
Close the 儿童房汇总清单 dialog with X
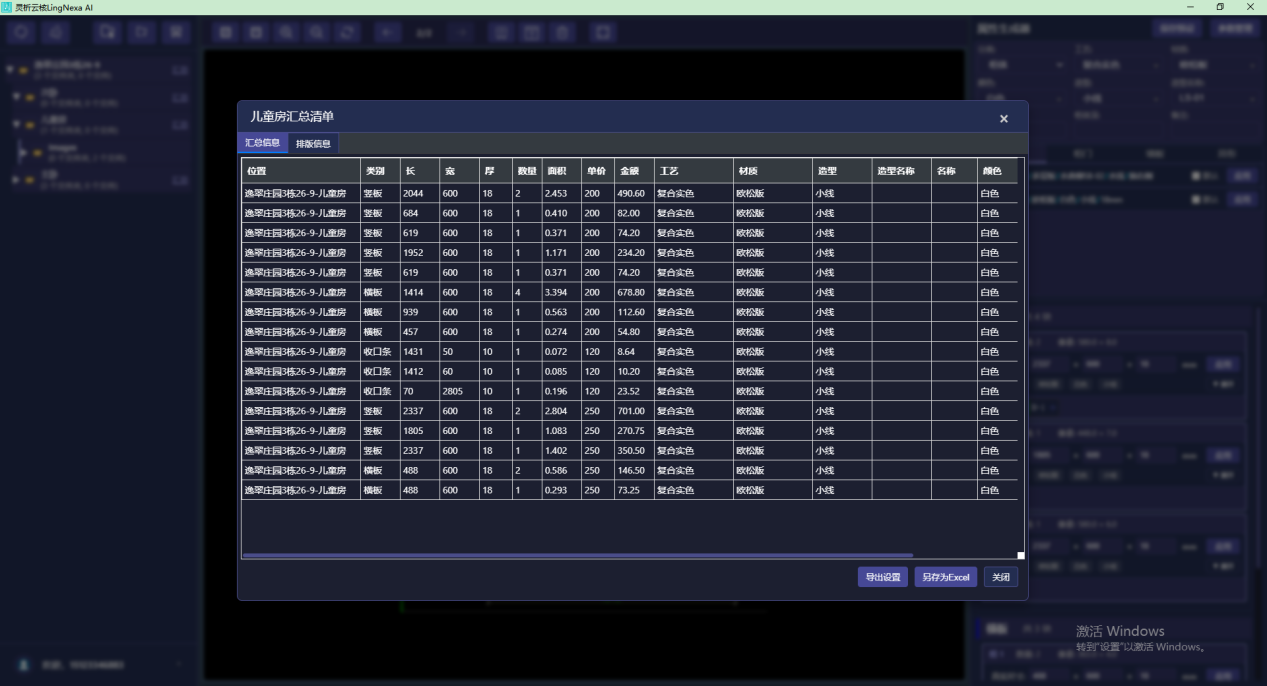1003,119
